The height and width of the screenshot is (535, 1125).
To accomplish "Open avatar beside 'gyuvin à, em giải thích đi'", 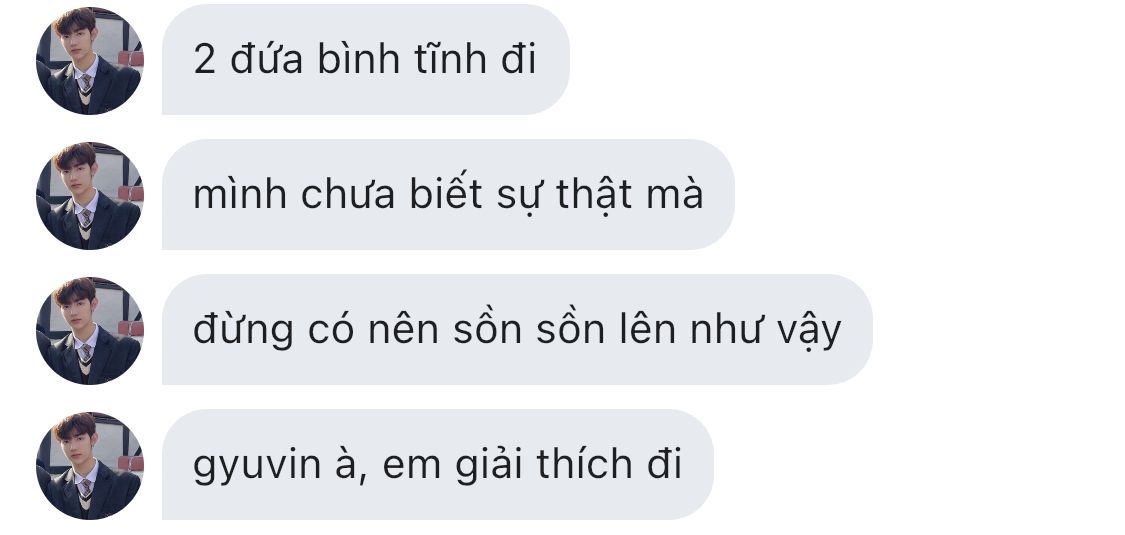I will click(x=90, y=465).
